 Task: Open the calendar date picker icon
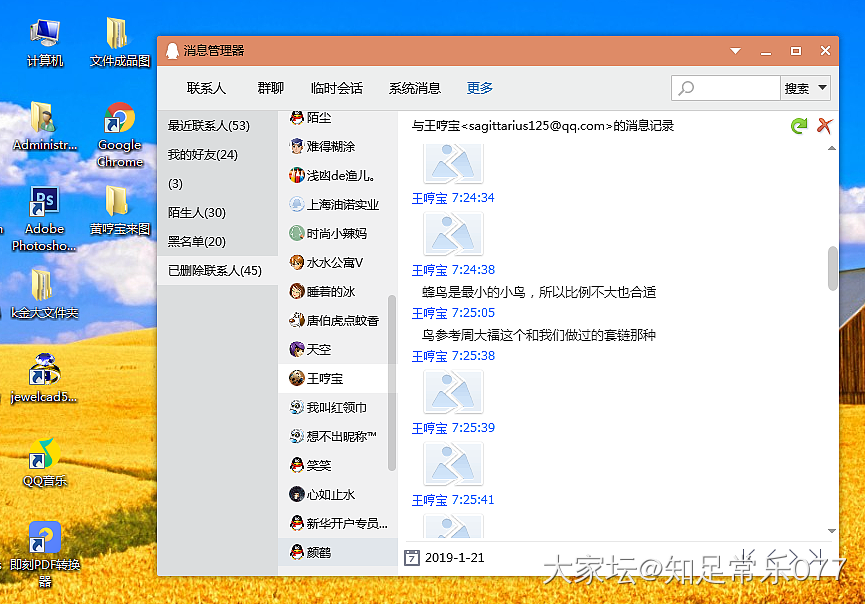pyautogui.click(x=411, y=557)
